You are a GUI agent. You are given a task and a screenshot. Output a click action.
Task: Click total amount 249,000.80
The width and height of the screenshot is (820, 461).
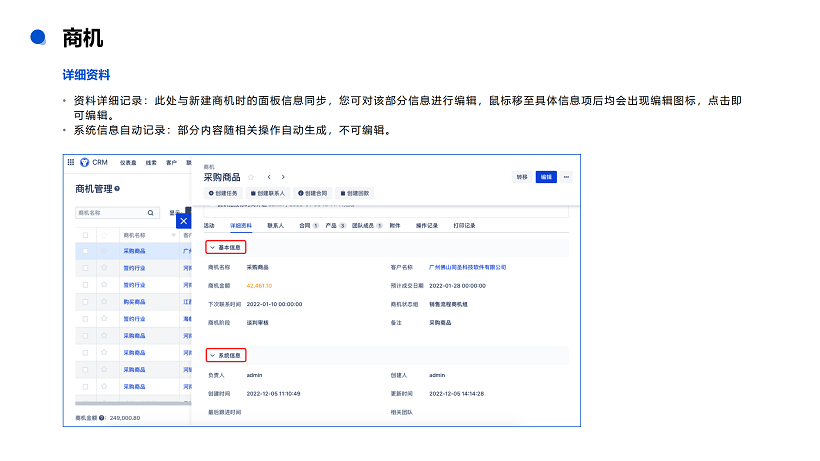(x=125, y=418)
